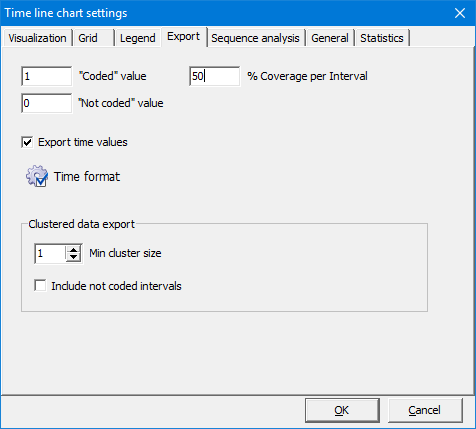Click the Clustered data export group title
Viewport: 476px width, 429px height.
(x=82, y=224)
